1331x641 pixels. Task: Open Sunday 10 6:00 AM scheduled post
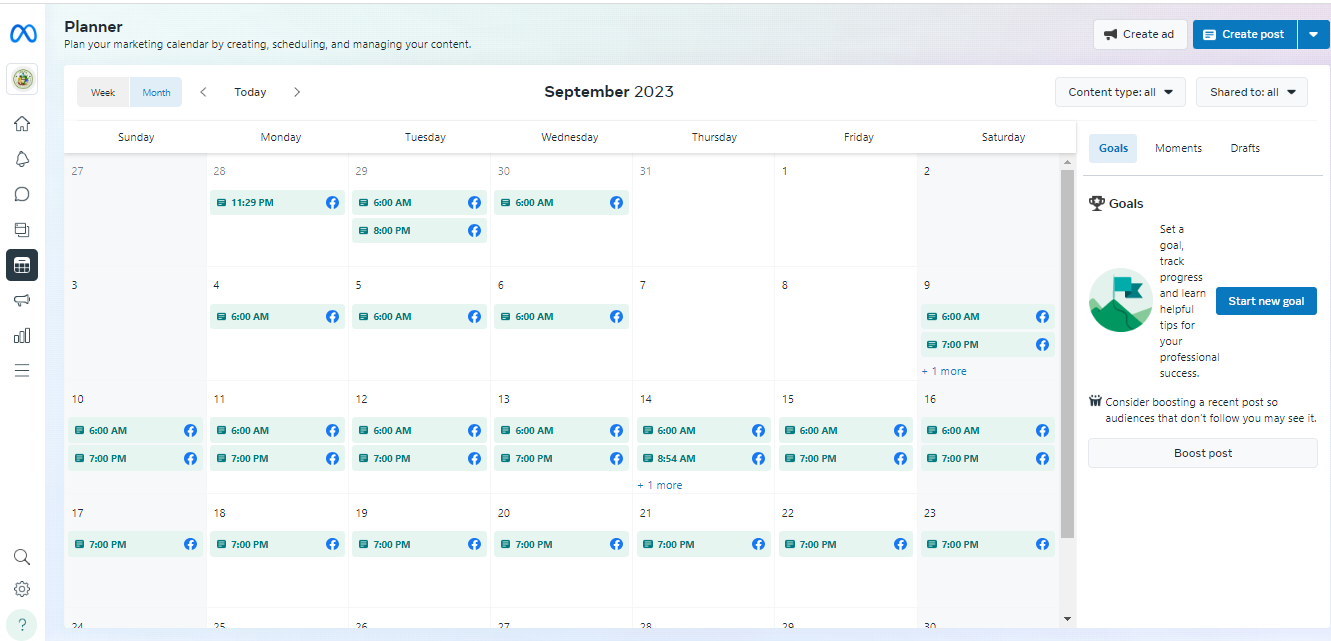135,430
